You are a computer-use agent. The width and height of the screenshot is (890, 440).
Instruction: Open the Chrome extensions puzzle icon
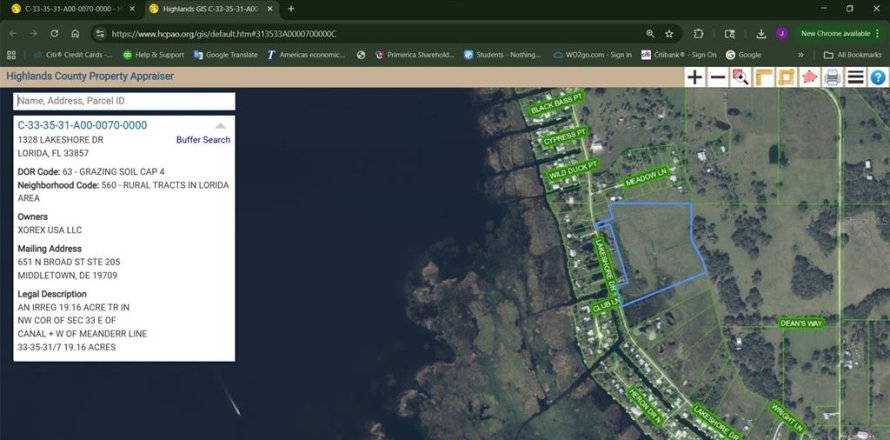699,33
